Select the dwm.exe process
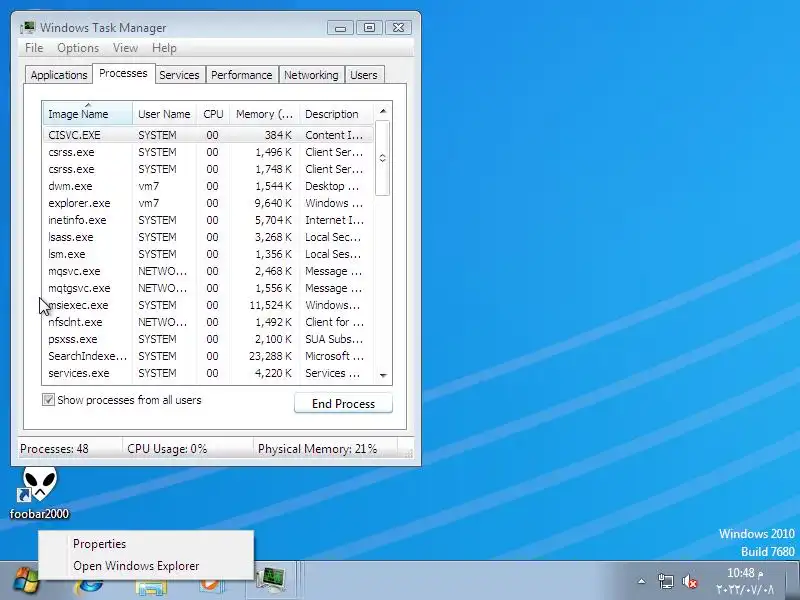800x600 pixels. coord(208,186)
